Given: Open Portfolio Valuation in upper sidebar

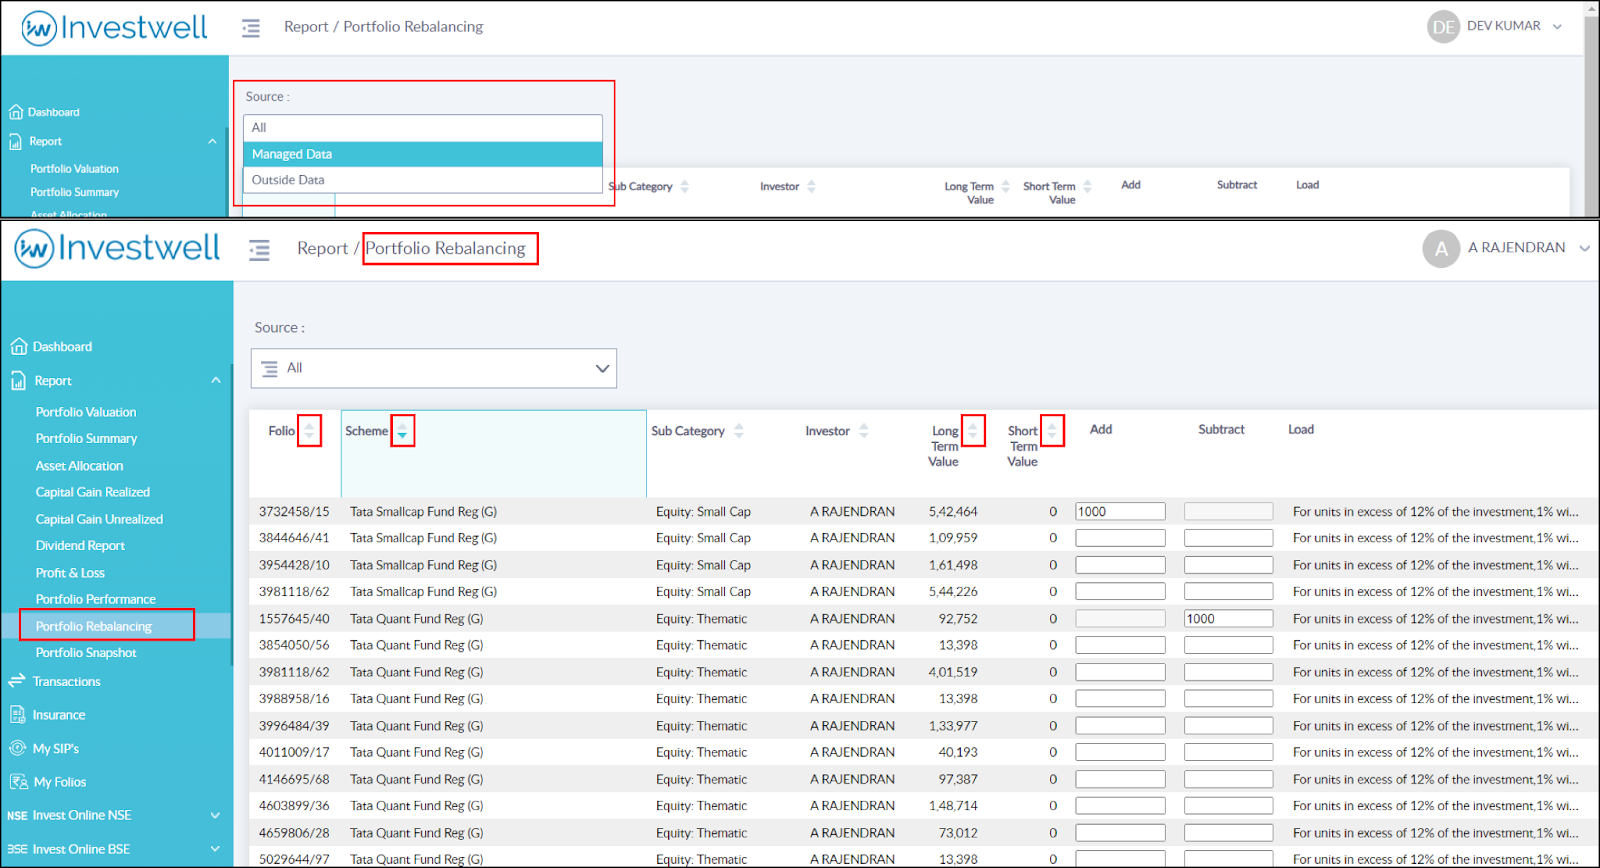Looking at the screenshot, I should [x=74, y=169].
